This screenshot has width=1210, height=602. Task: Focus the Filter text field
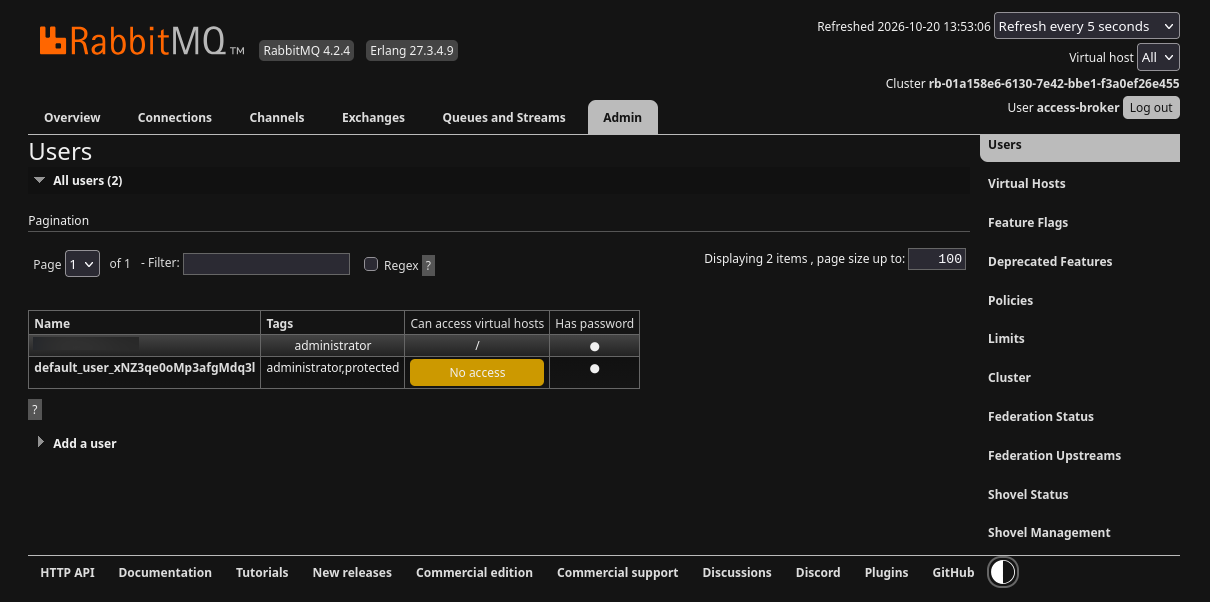[x=266, y=263]
